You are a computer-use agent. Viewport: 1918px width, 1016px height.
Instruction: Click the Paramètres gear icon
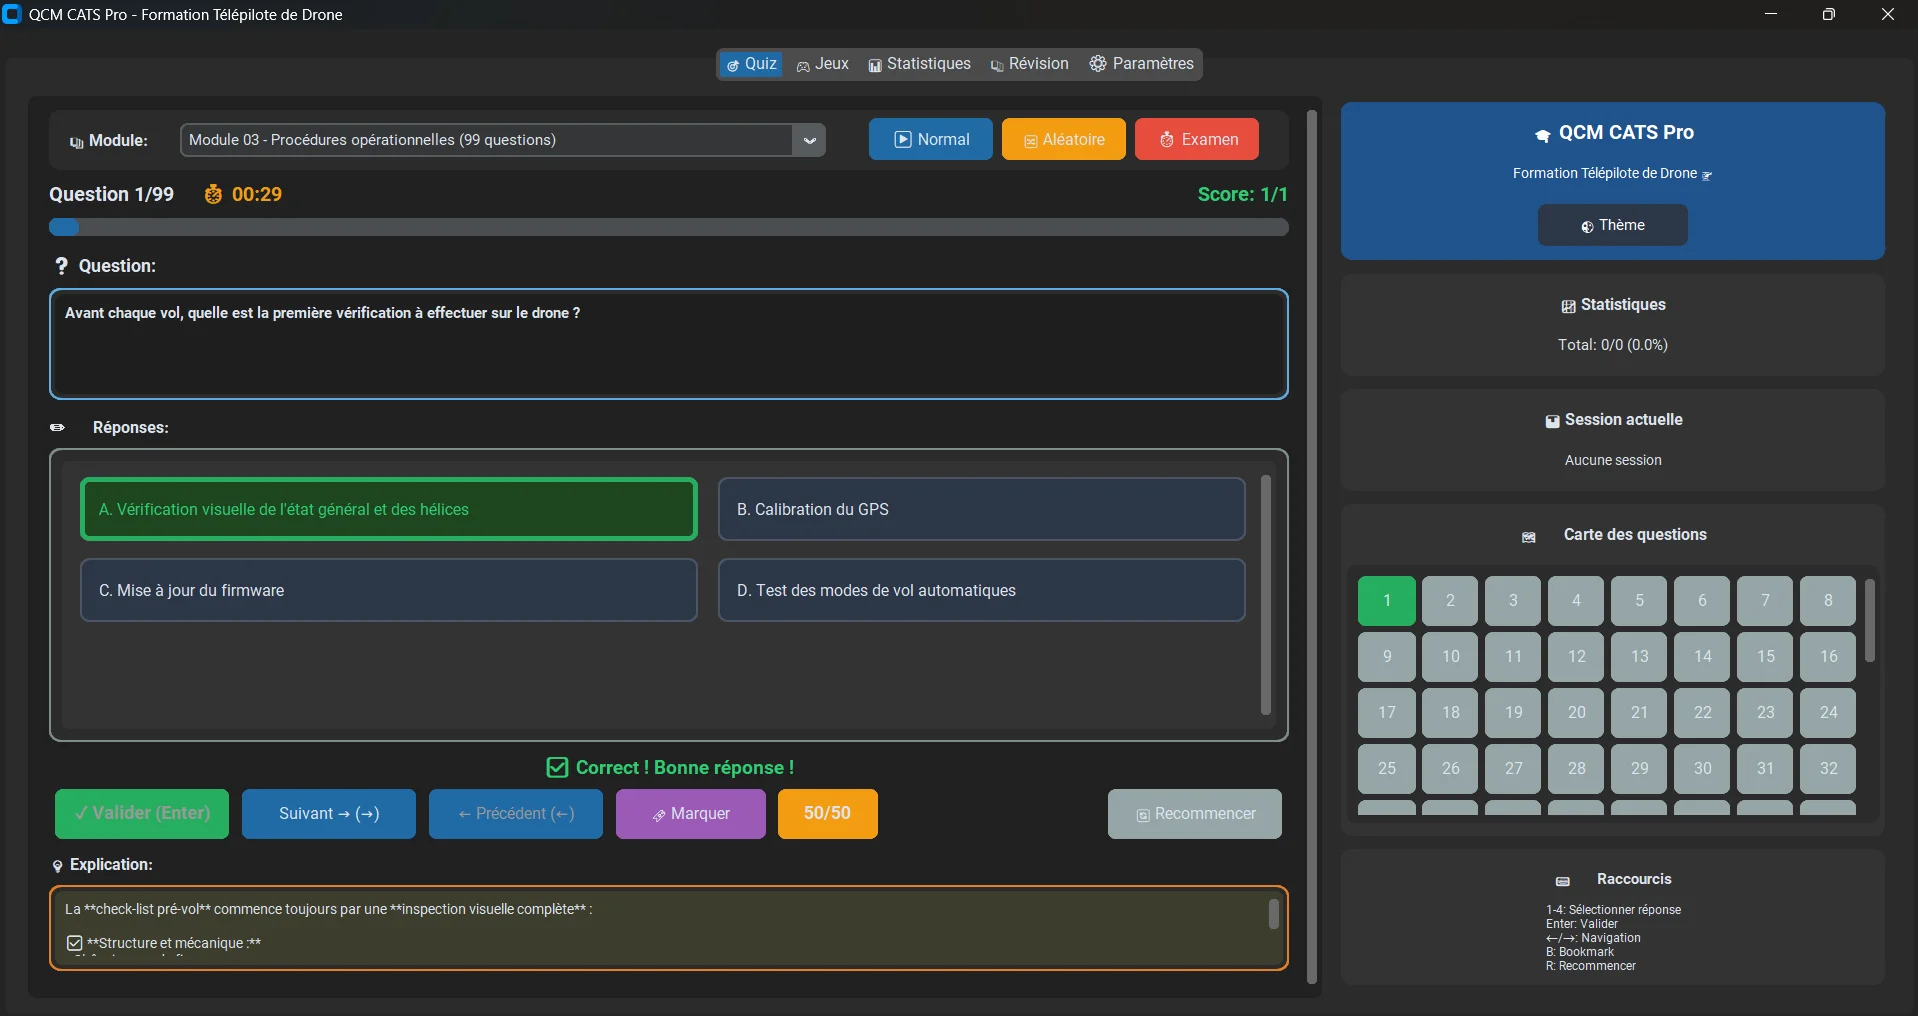click(1098, 64)
